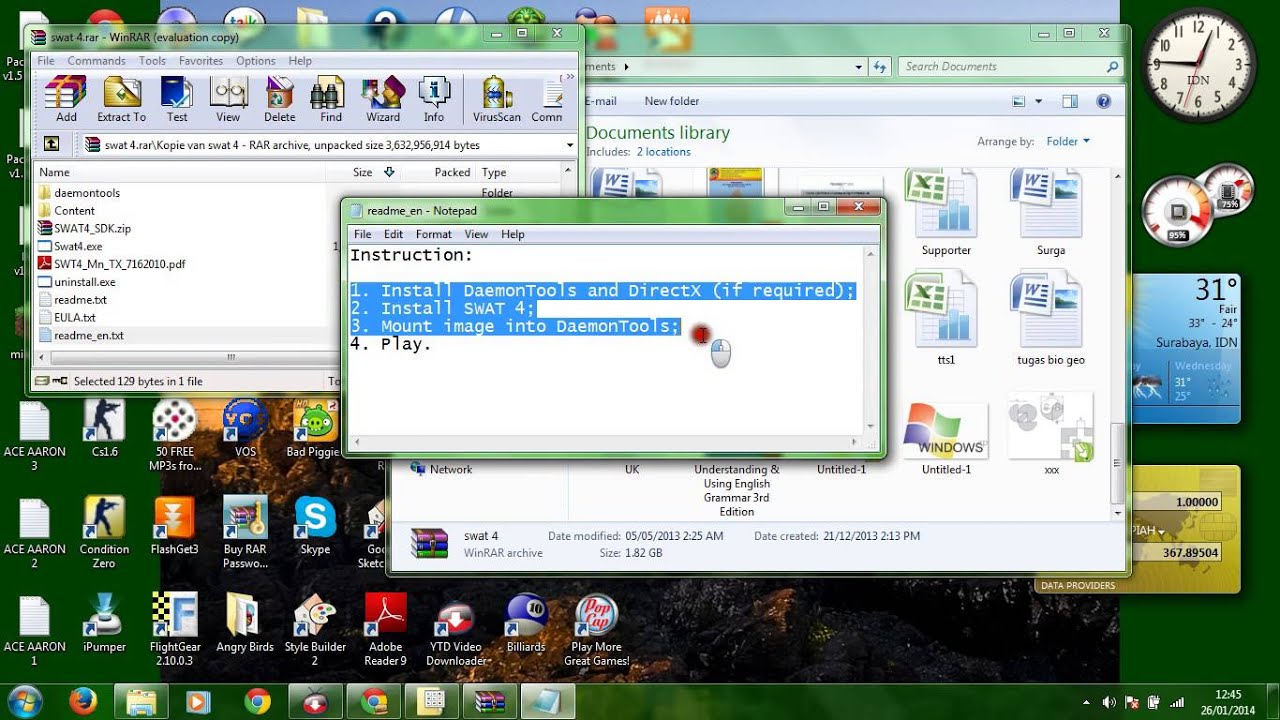
Task: Select the Content folder in WinRAR list
Action: point(74,211)
